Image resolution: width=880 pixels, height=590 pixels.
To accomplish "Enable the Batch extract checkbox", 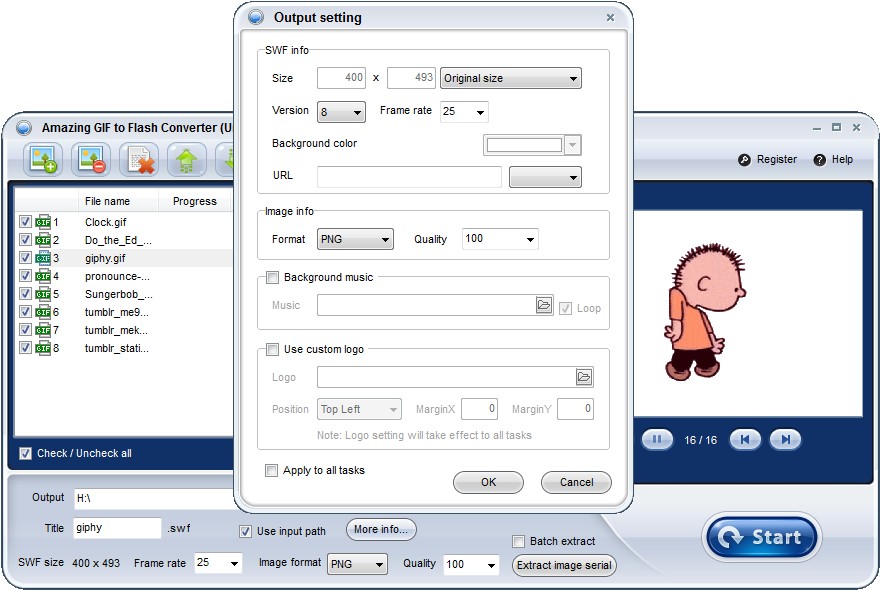I will coord(518,541).
